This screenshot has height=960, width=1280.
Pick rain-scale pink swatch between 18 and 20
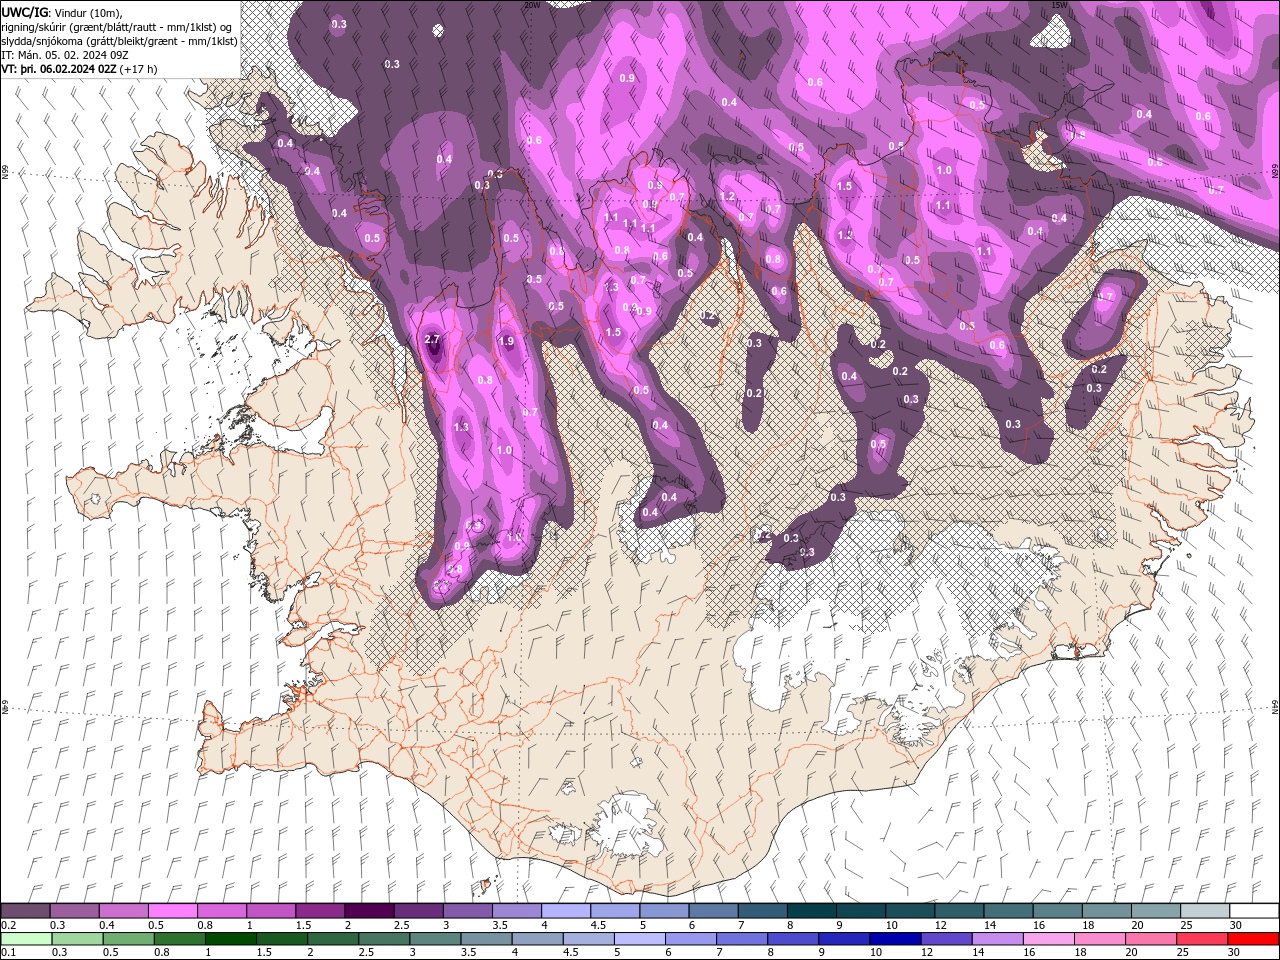tap(1101, 938)
